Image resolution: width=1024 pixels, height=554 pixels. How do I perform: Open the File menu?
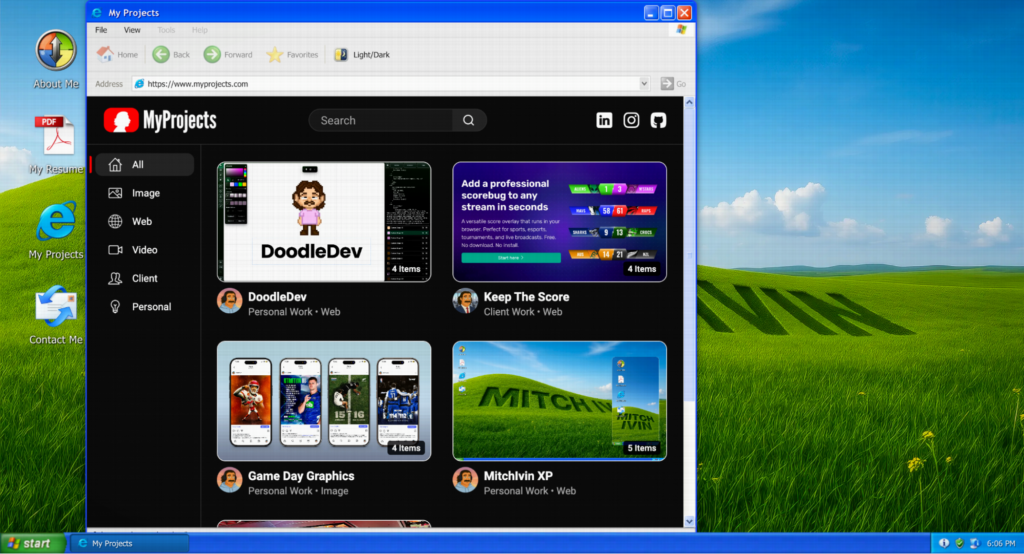(101, 30)
